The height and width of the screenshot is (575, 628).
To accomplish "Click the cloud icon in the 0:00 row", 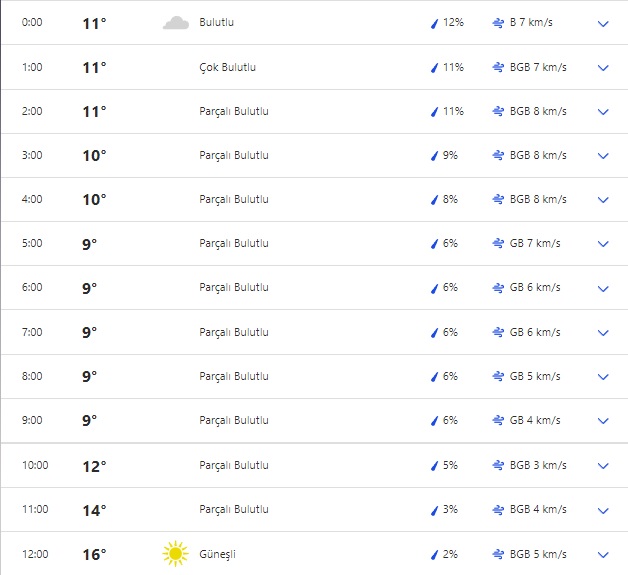I will click(176, 23).
